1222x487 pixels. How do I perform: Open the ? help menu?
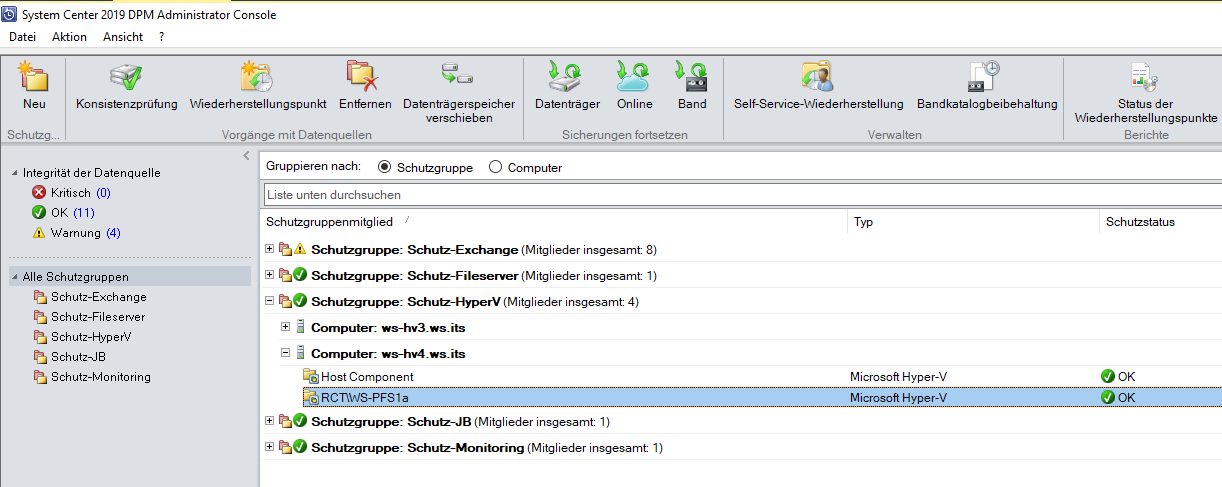(162, 37)
